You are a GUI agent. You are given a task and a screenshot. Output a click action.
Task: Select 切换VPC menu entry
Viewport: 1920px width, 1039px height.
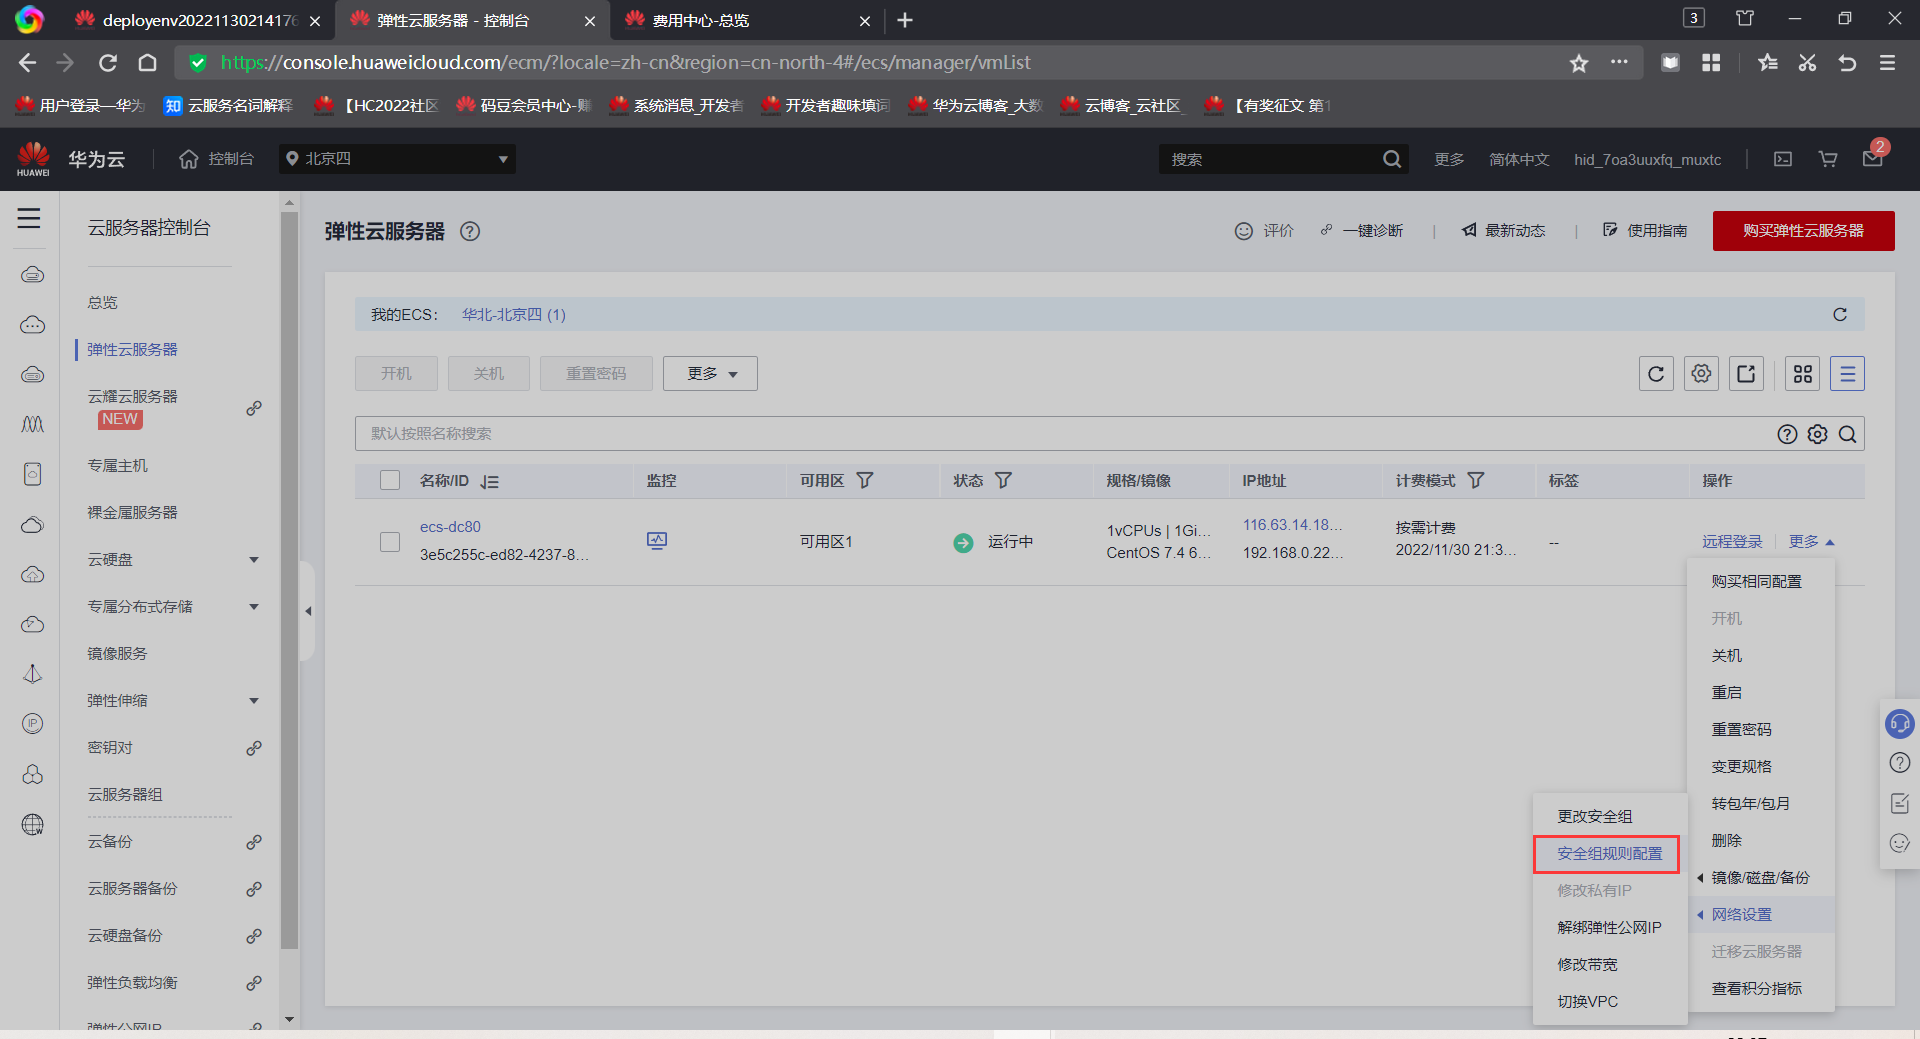pyautogui.click(x=1587, y=1002)
